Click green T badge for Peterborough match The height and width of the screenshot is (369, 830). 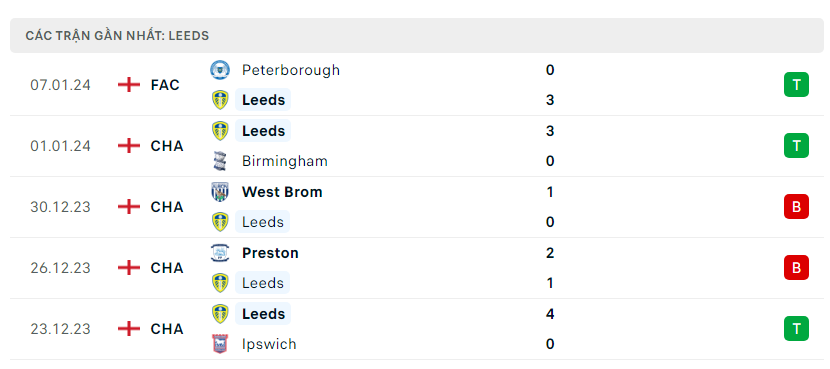click(x=796, y=85)
